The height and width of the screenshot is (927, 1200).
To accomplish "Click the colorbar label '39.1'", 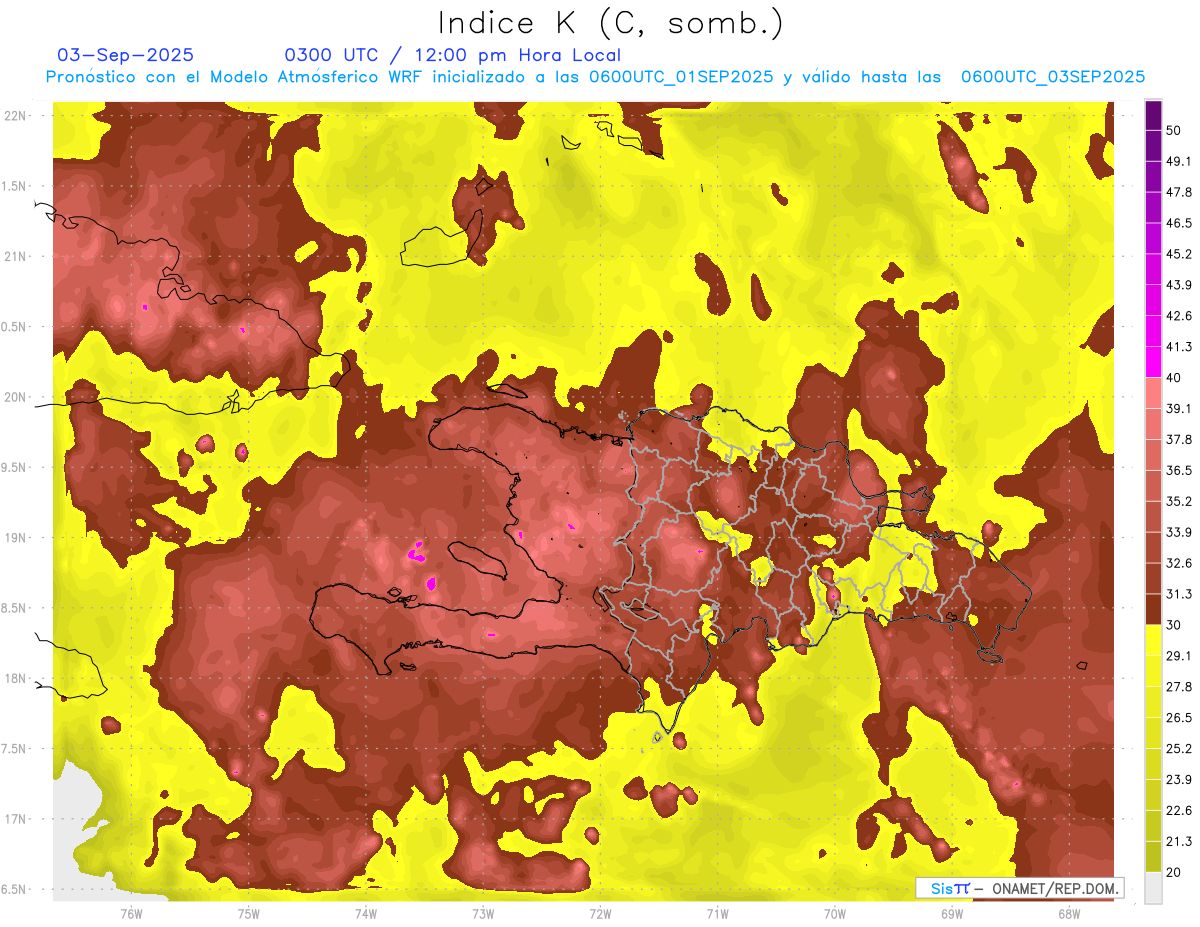I will 1179,408.
